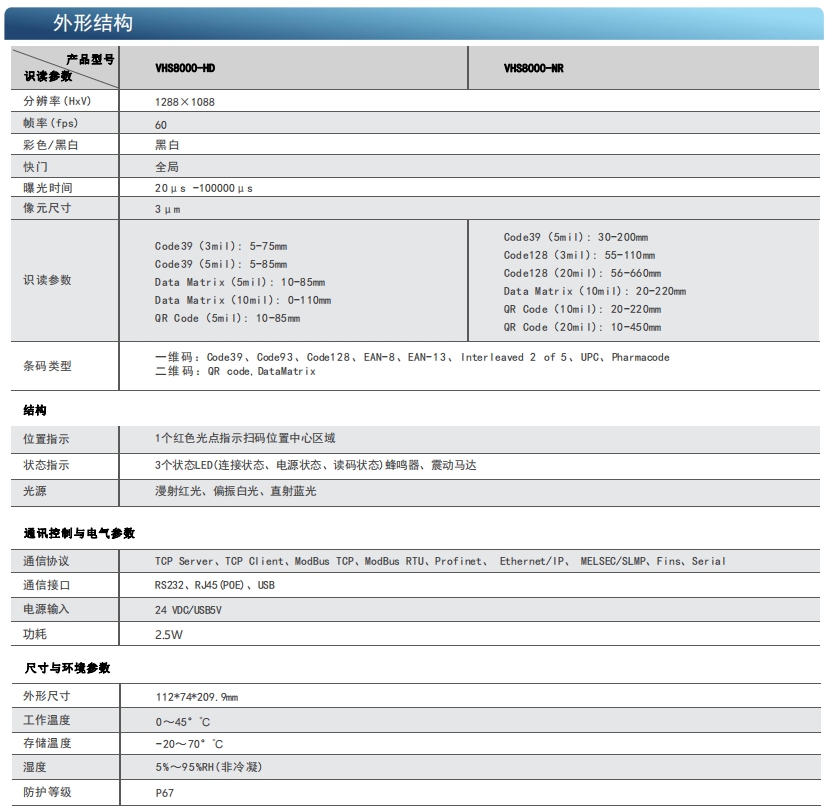The height and width of the screenshot is (812, 827).
Task: Select the 2.5W power value
Action: 169,635
